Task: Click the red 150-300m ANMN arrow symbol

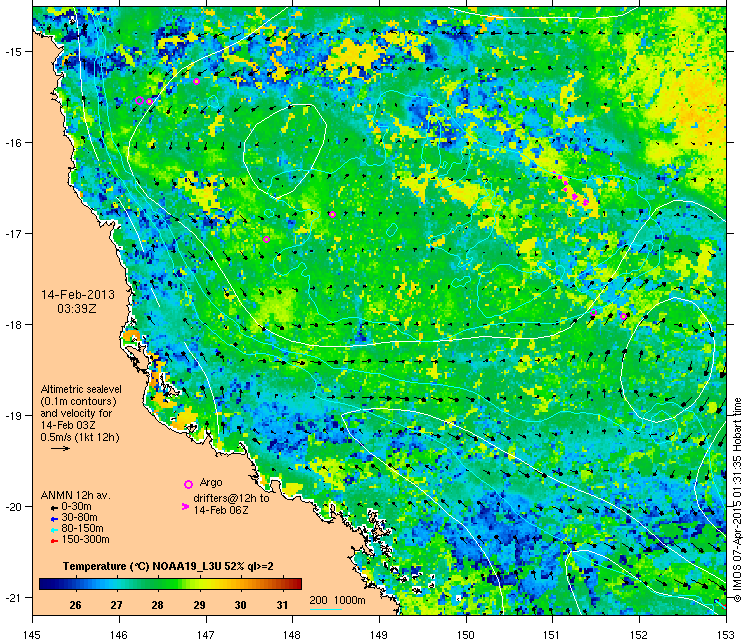Action: click(54, 541)
